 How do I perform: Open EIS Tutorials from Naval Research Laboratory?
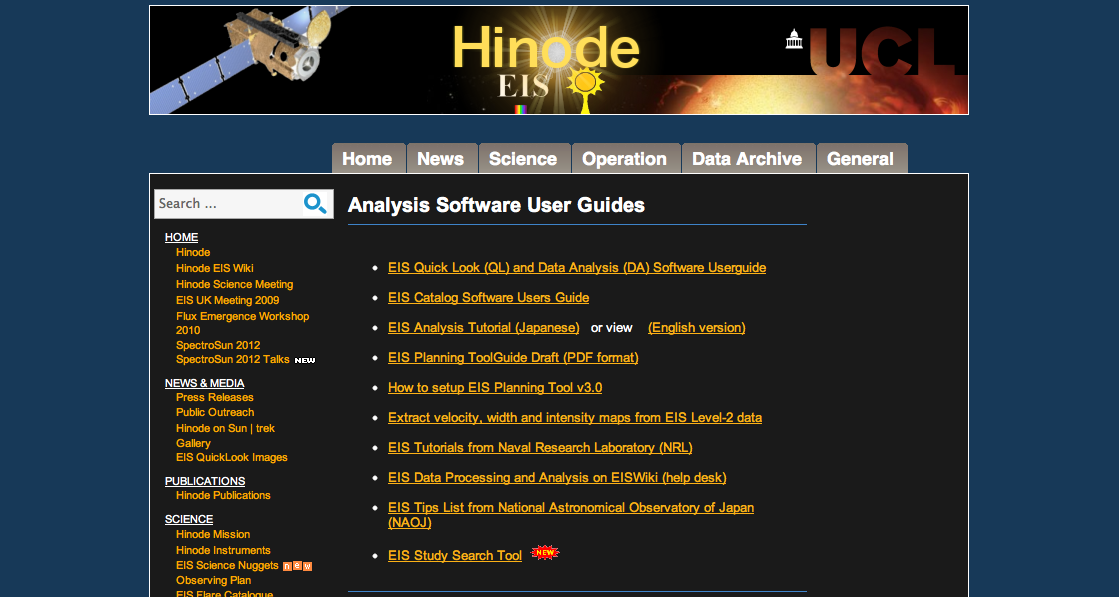coord(540,448)
